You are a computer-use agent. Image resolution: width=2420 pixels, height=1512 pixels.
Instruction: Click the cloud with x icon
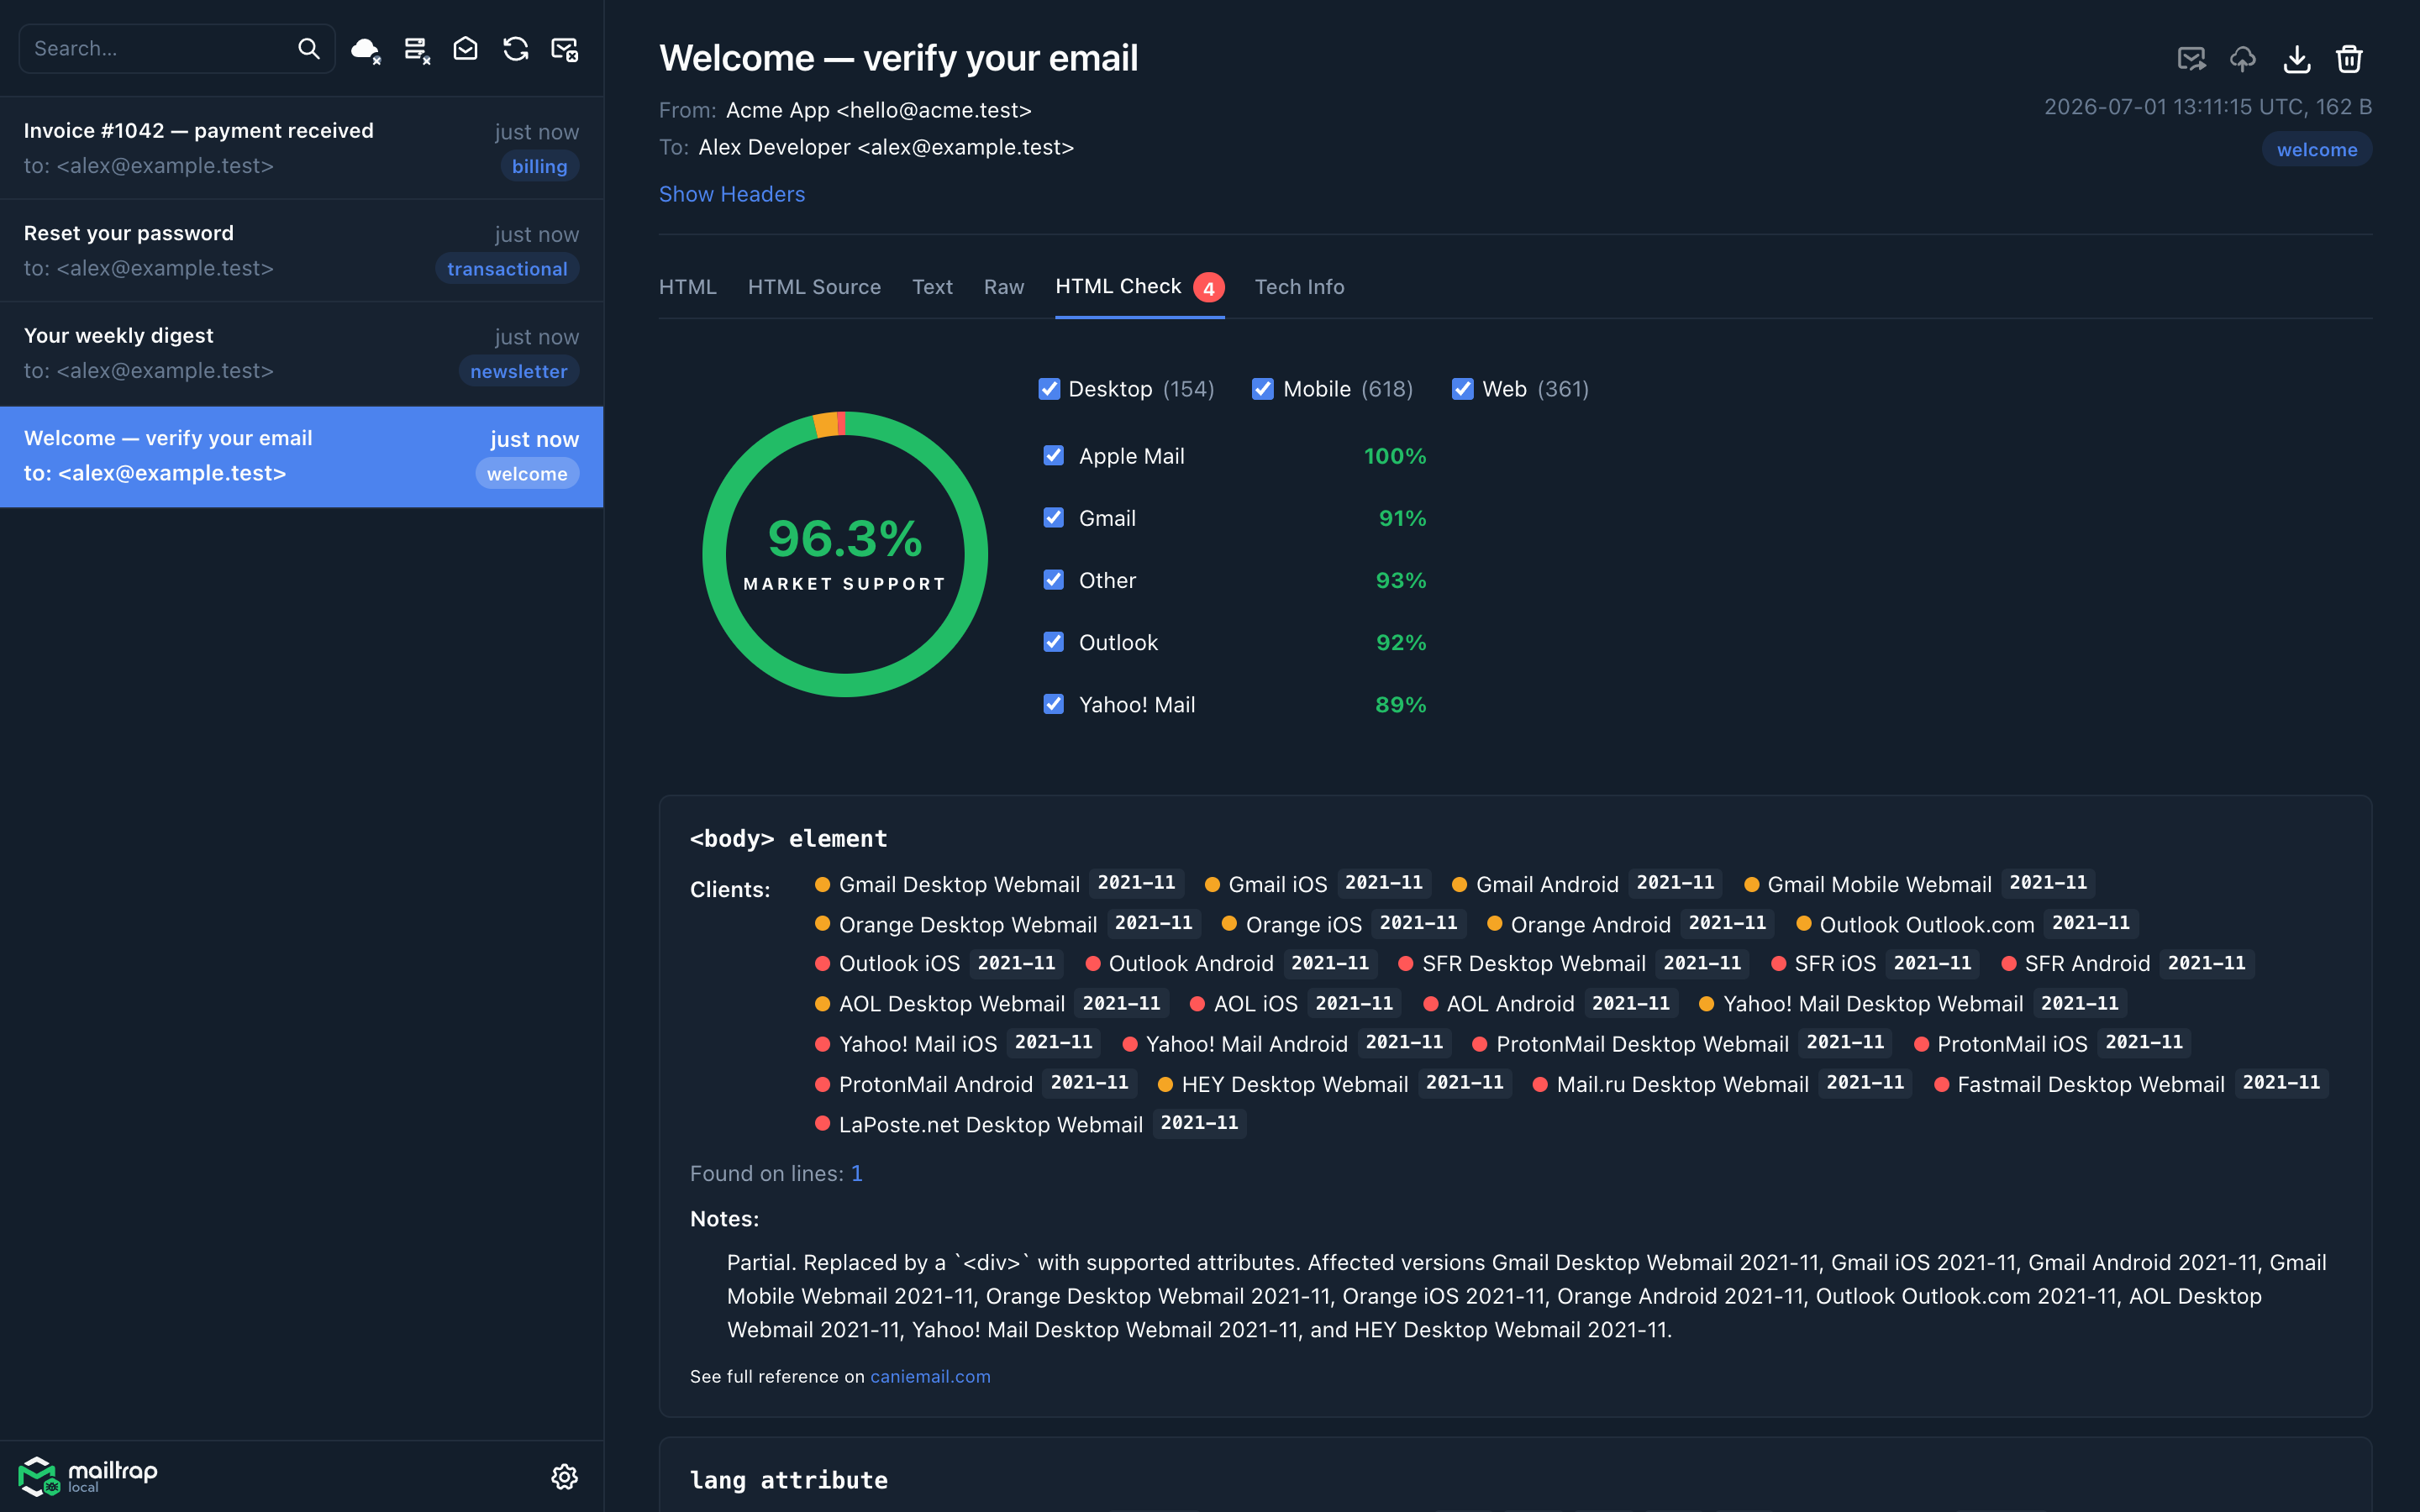click(366, 49)
